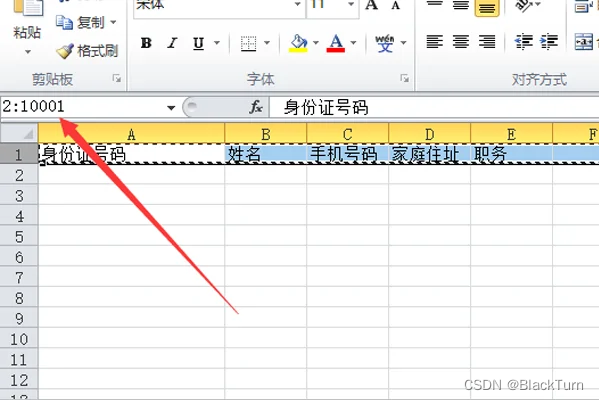Screen dimensions: 599x400
Task: Select column A header
Action: pos(131,134)
